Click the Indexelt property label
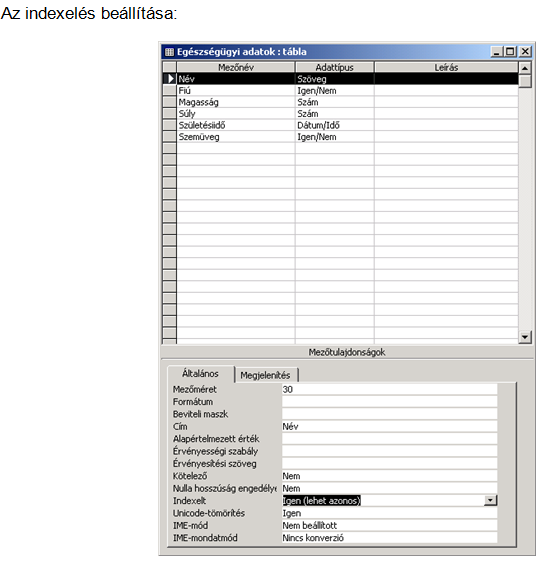The height and width of the screenshot is (566, 551). click(x=189, y=501)
